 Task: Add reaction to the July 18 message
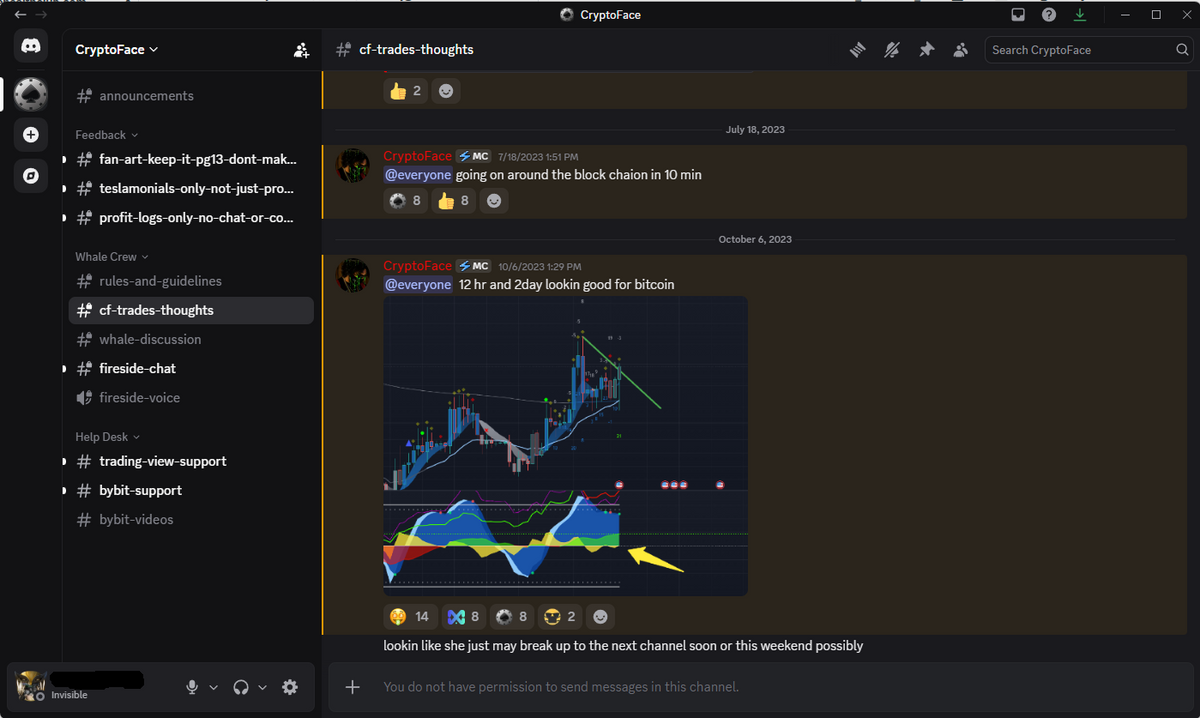tap(494, 200)
